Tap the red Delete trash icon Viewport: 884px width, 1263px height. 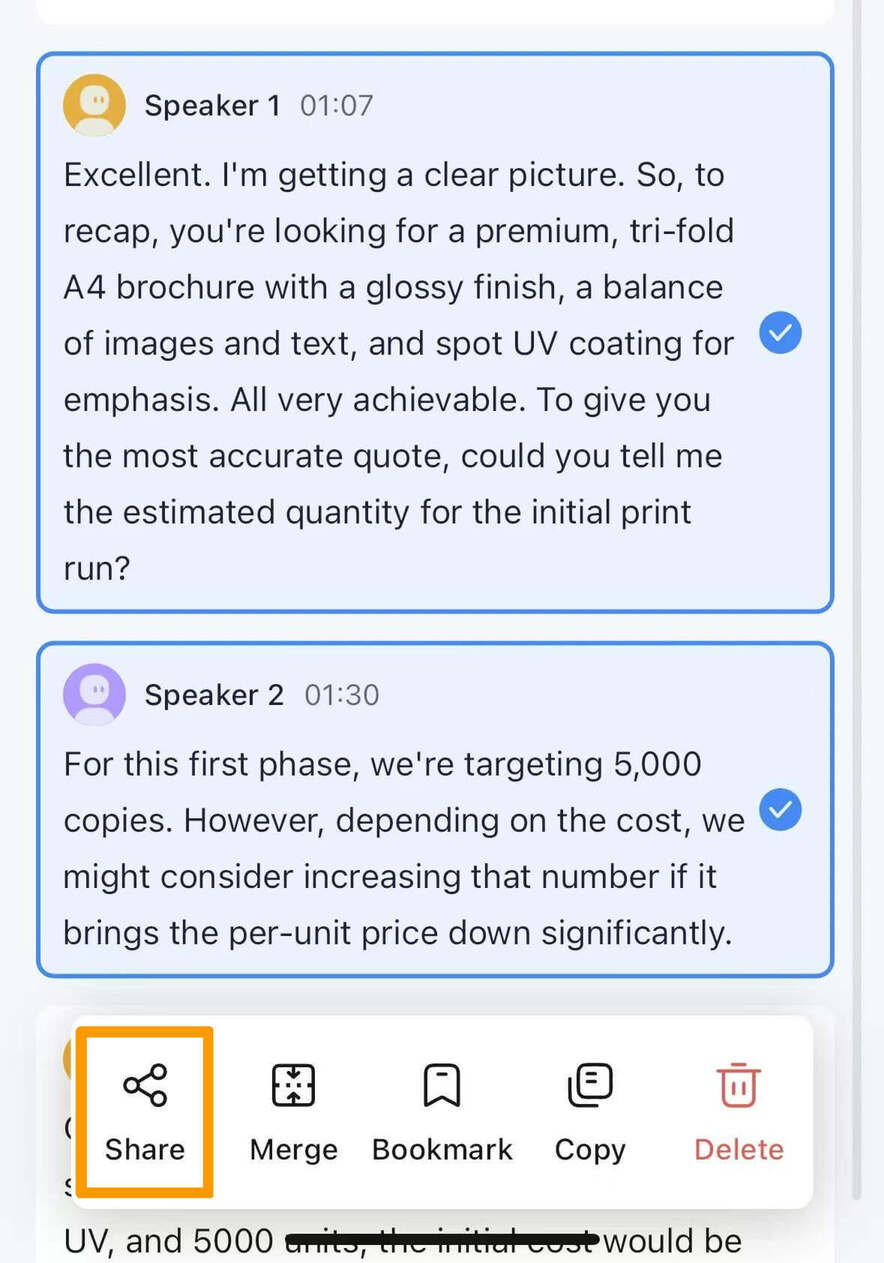tap(738, 1085)
